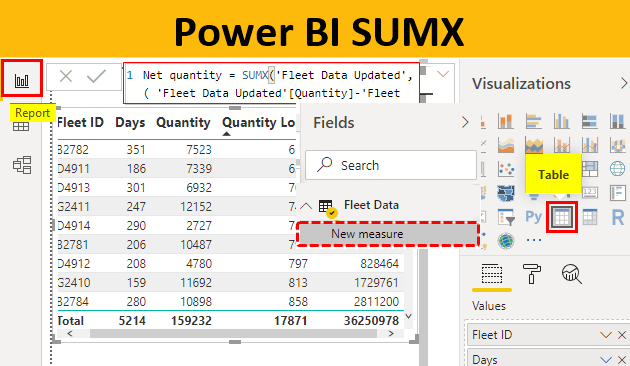Image resolution: width=630 pixels, height=366 pixels.
Task: Click the table's horizontal scroll left arrow
Action: coord(70,333)
